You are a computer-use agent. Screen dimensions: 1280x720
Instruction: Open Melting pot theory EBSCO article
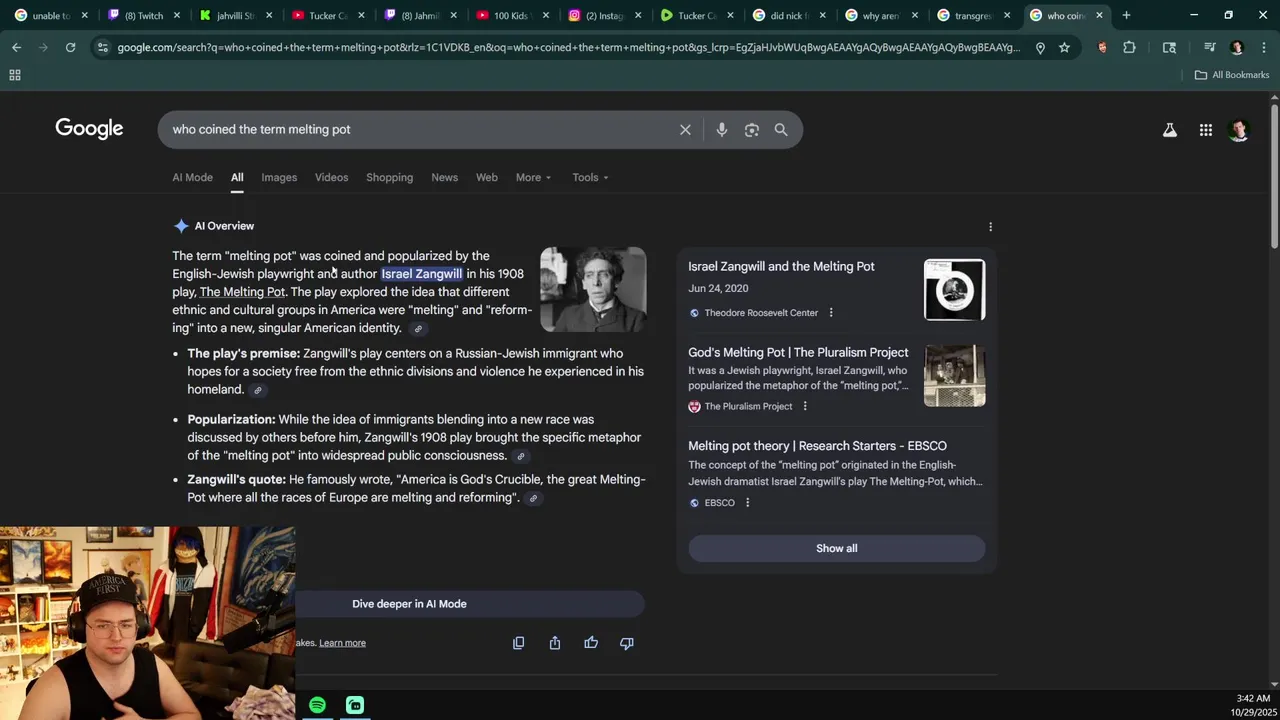point(817,446)
